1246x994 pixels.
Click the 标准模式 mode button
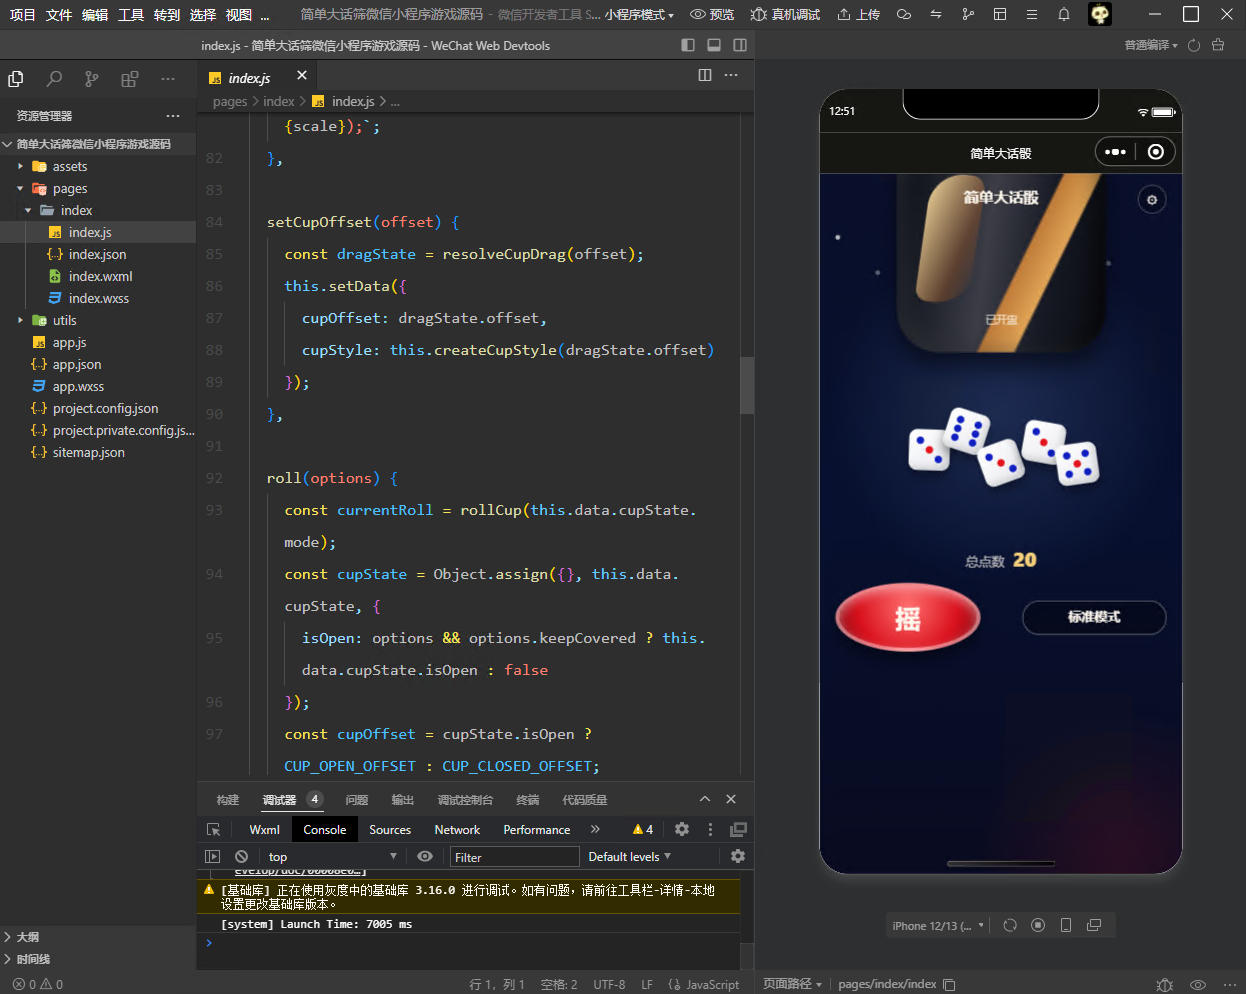(1094, 617)
